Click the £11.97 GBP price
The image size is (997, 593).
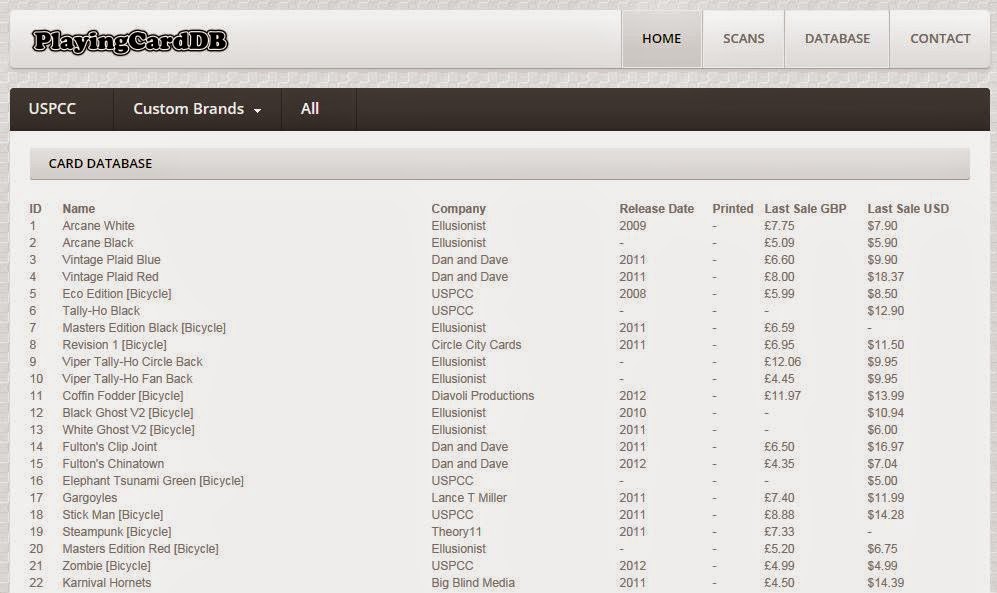(782, 395)
